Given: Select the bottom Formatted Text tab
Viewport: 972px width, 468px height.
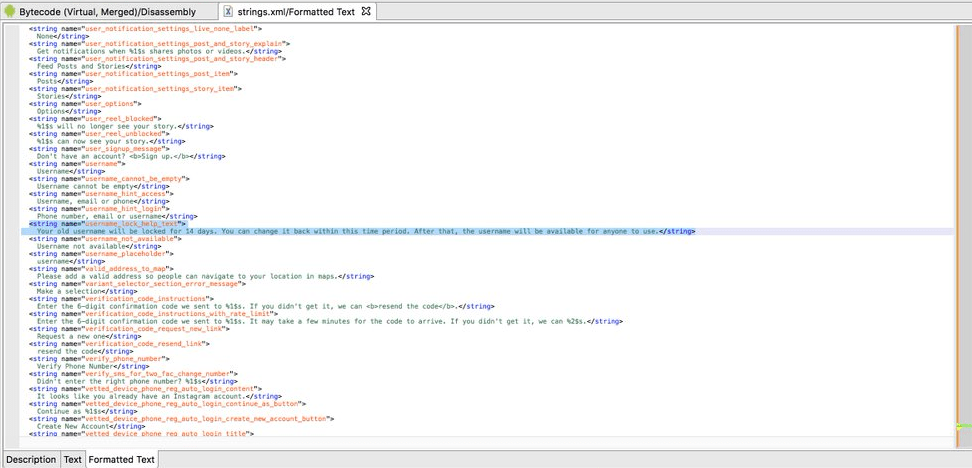Looking at the screenshot, I should [x=121, y=459].
